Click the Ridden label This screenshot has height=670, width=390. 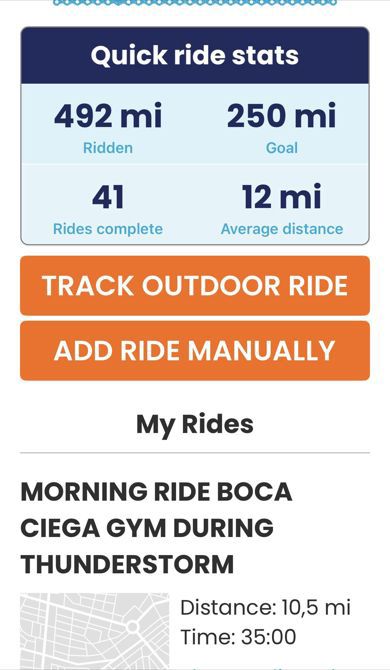[x=108, y=148]
